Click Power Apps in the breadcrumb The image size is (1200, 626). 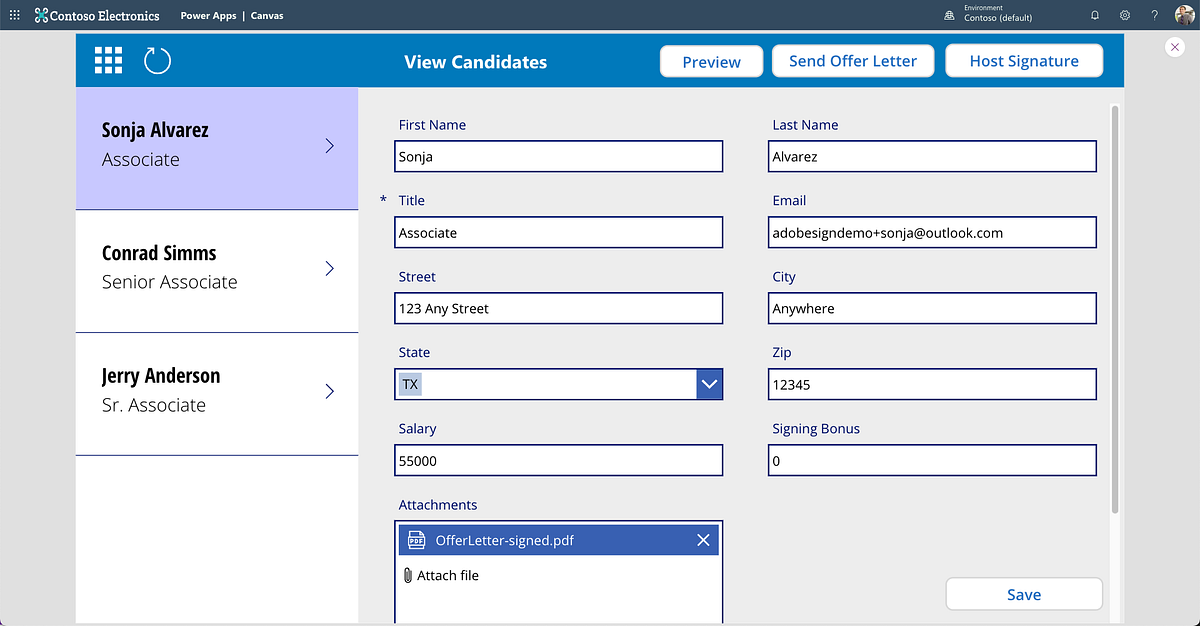208,15
